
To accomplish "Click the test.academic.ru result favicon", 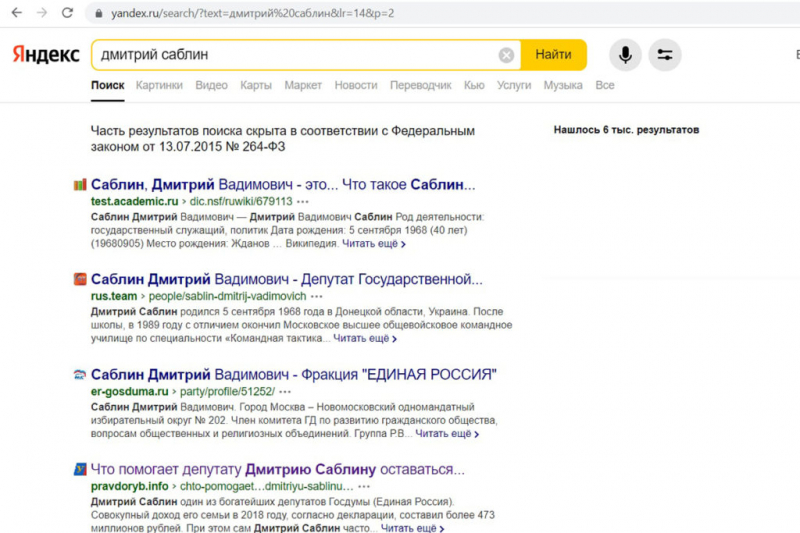I will (x=80, y=185).
